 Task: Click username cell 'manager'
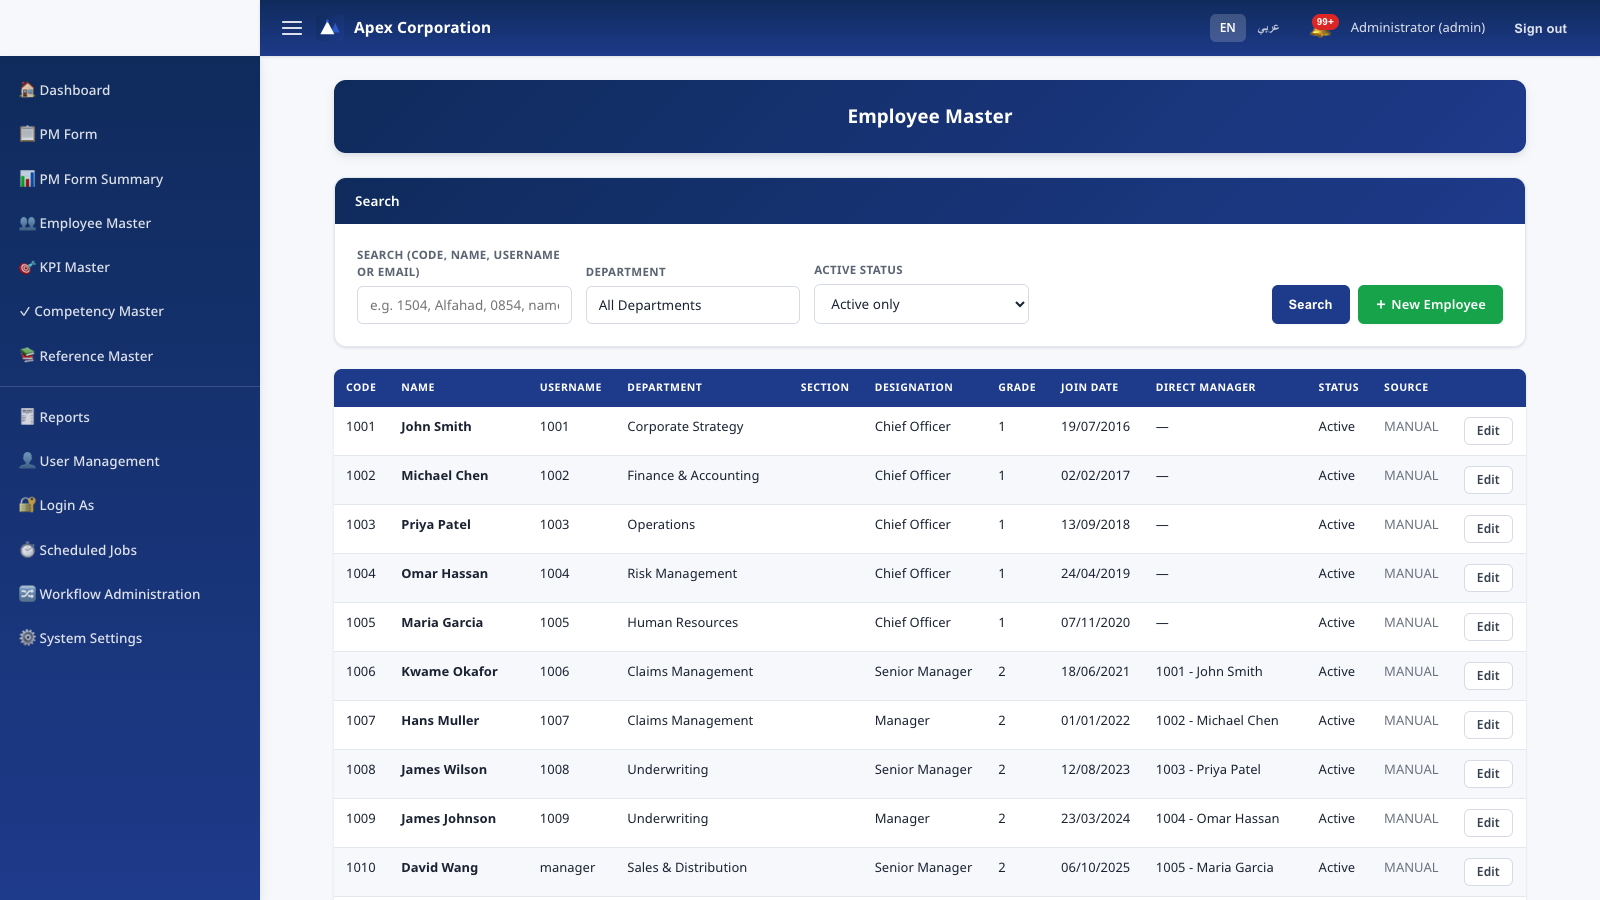pyautogui.click(x=567, y=868)
